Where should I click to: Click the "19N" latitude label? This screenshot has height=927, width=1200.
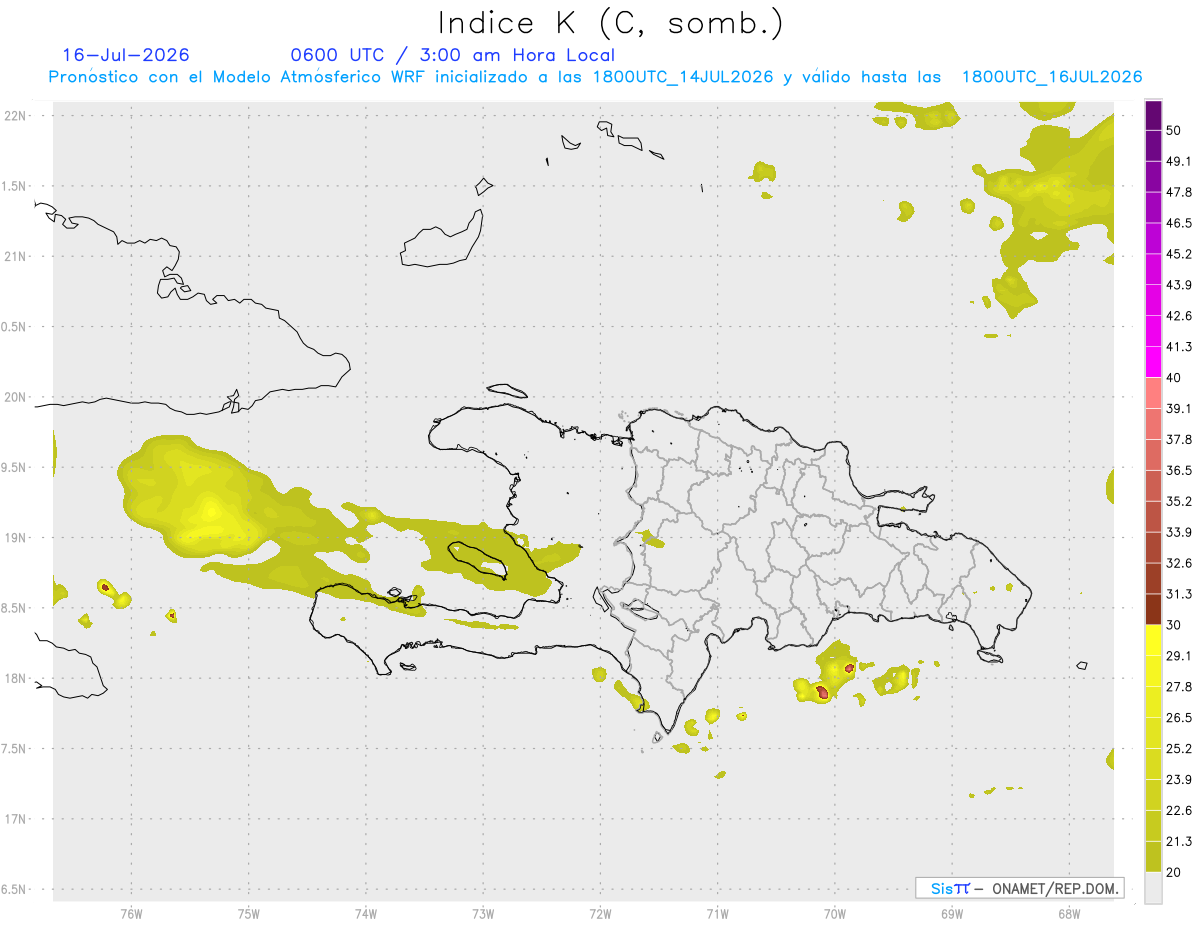[x=17, y=538]
